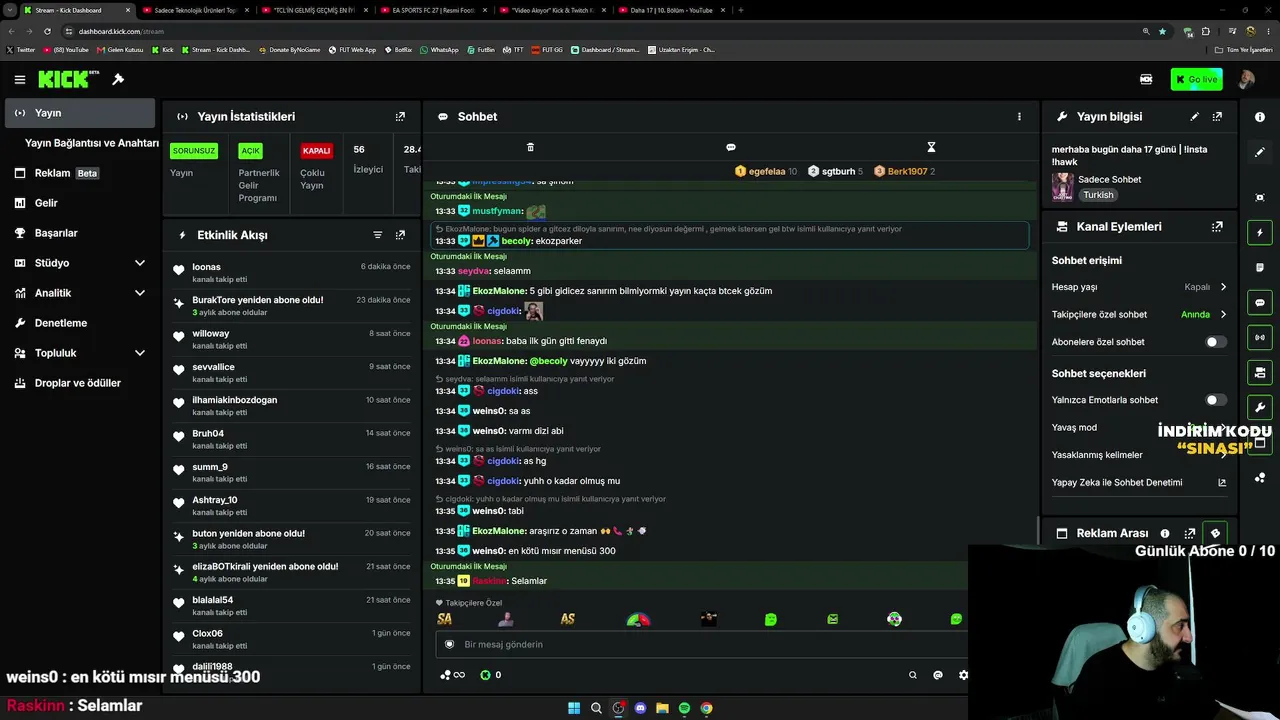The width and height of the screenshot is (1280, 720).
Task: Click the Bir mesaj gönderin input
Action: point(700,644)
